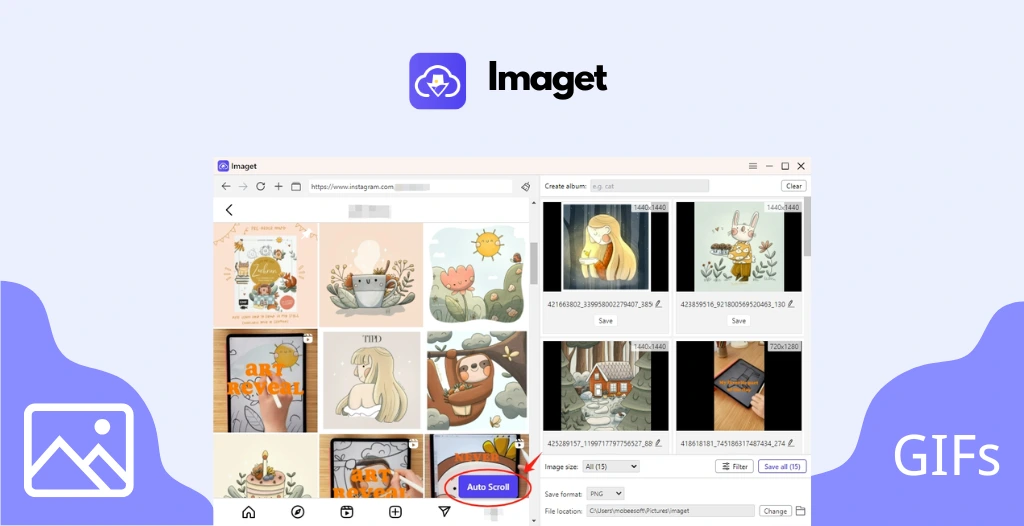Open Instagram messages paper plane icon
Image resolution: width=1024 pixels, height=526 pixels.
444,512
